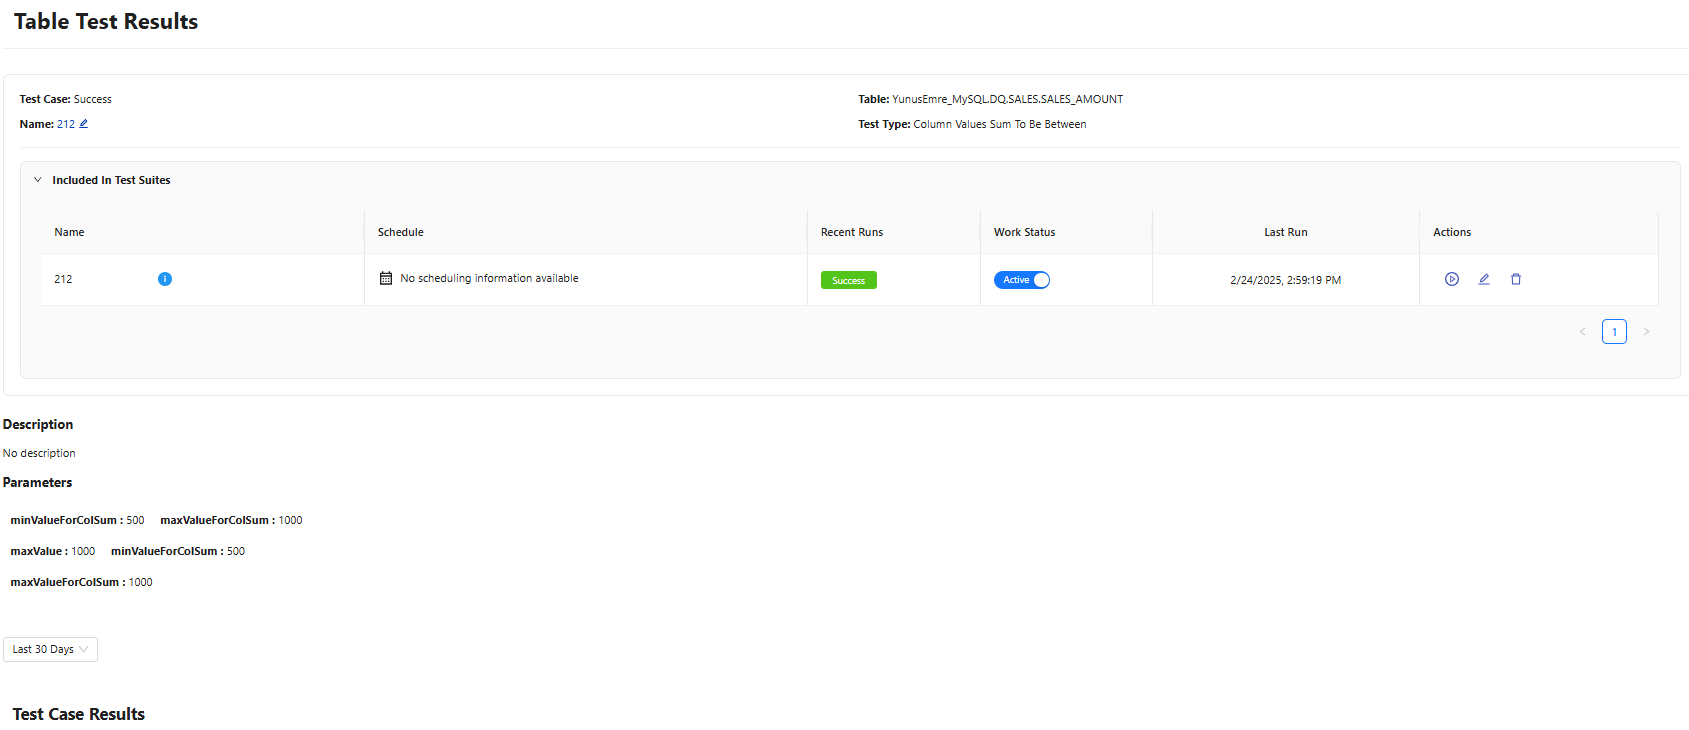Click the pencil icon beside Name 212
The width and height of the screenshot is (1689, 730).
pos(84,124)
